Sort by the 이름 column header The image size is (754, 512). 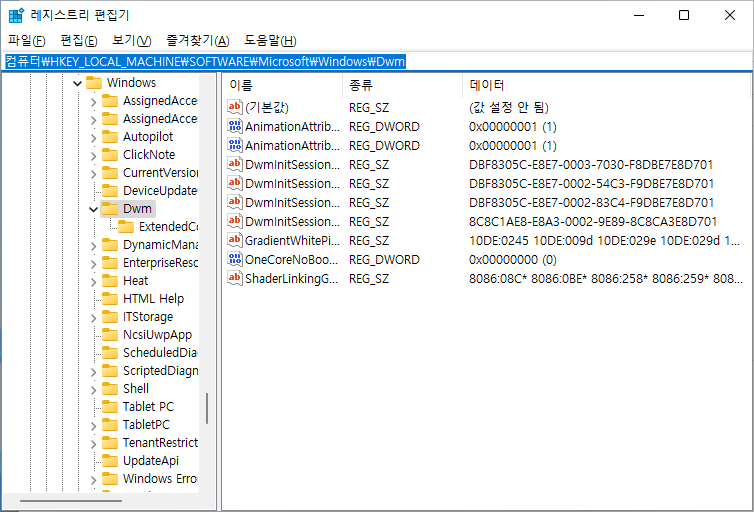pyautogui.click(x=282, y=86)
